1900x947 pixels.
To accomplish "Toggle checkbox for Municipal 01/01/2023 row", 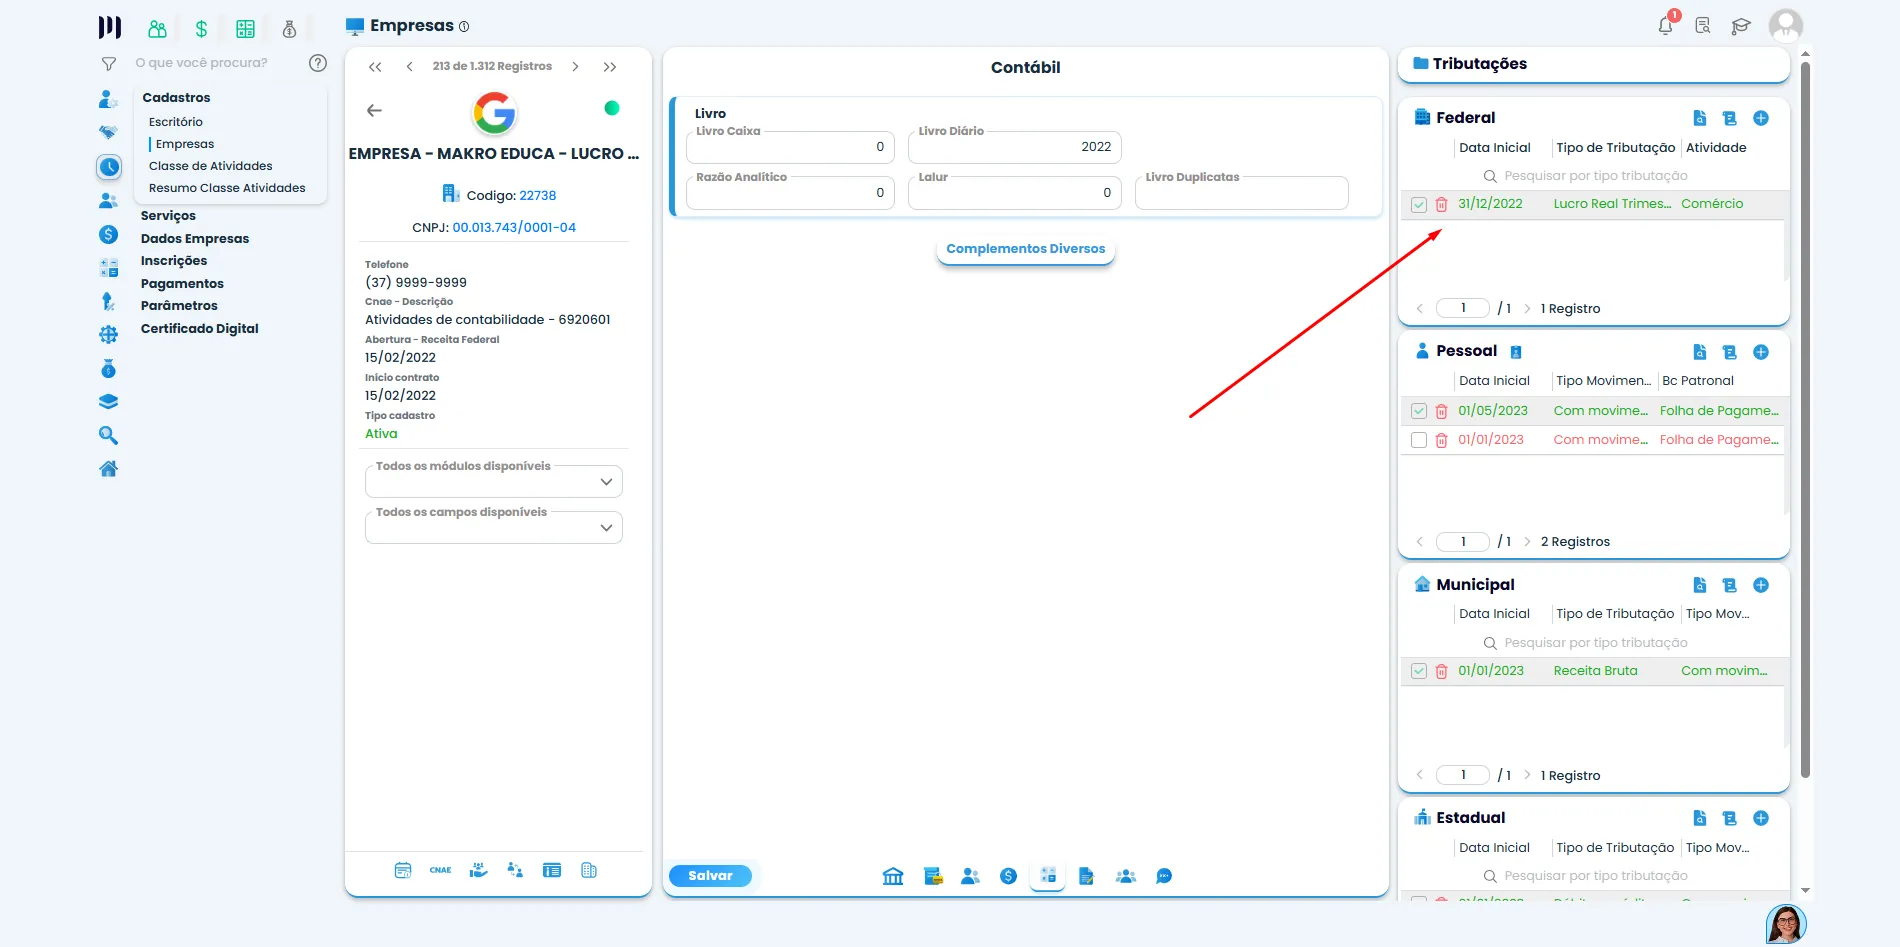I will (1418, 671).
